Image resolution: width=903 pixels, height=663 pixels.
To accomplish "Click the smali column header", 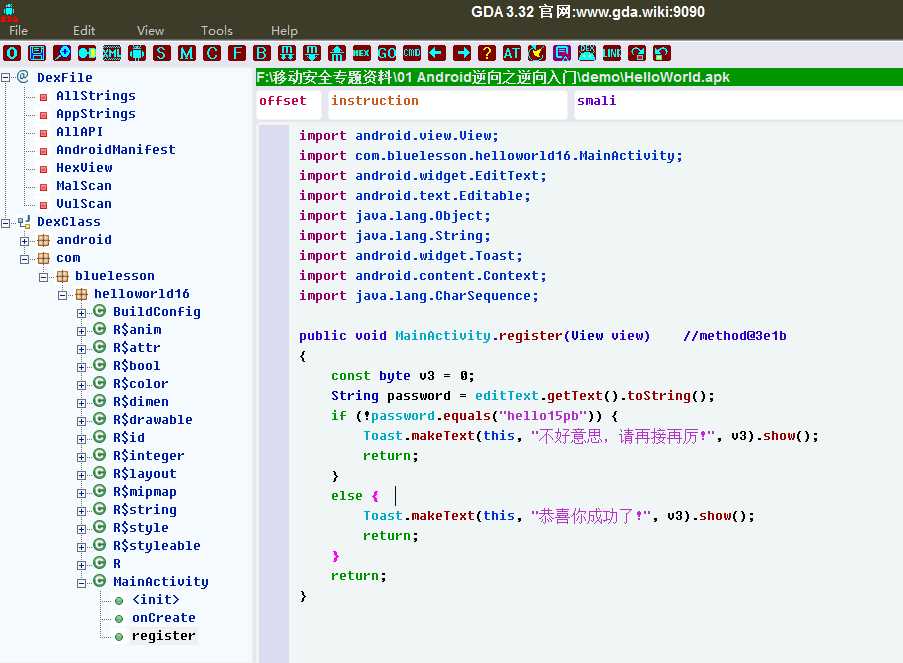I will coord(738,104).
